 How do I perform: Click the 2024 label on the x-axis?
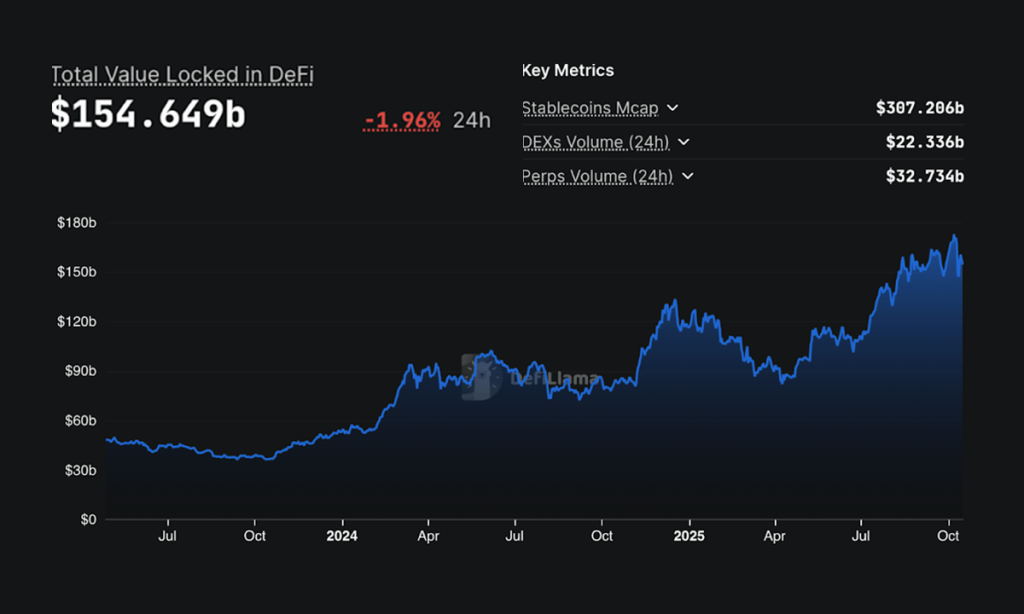point(342,536)
